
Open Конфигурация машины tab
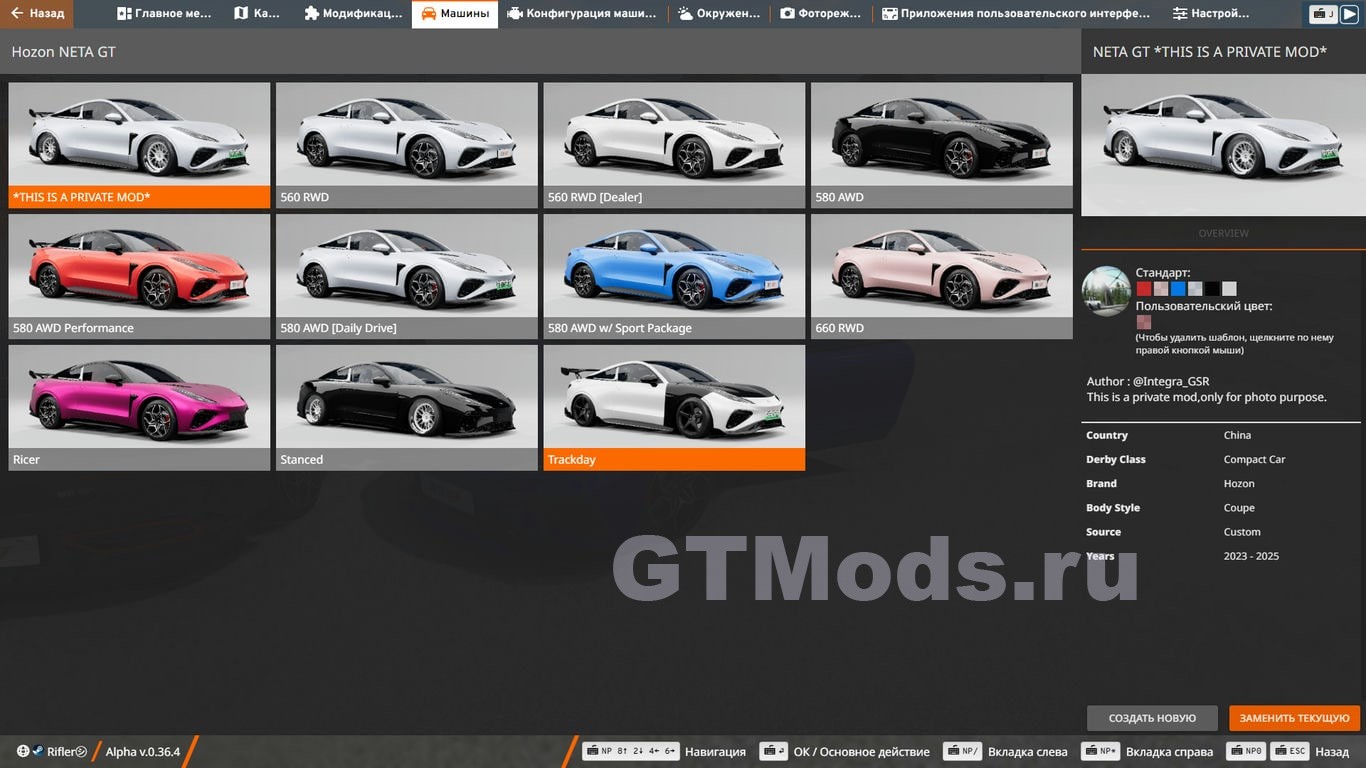click(582, 14)
